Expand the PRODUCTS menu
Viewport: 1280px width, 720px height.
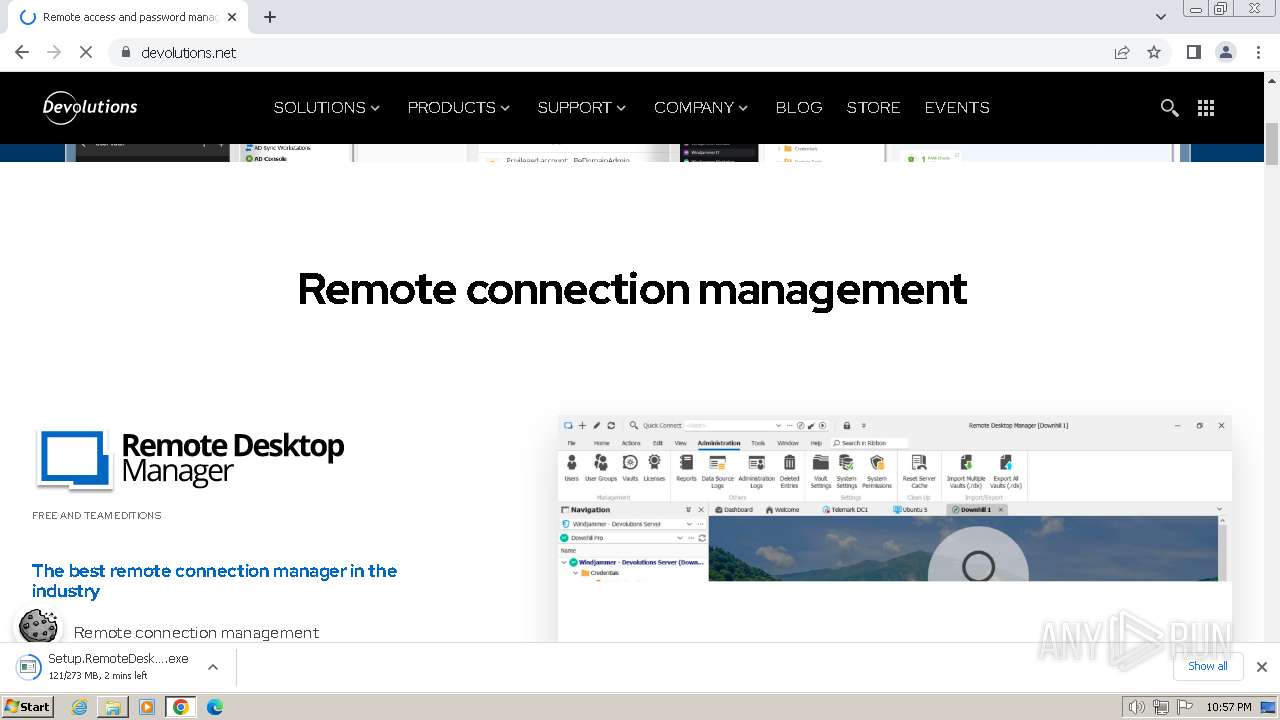[459, 107]
